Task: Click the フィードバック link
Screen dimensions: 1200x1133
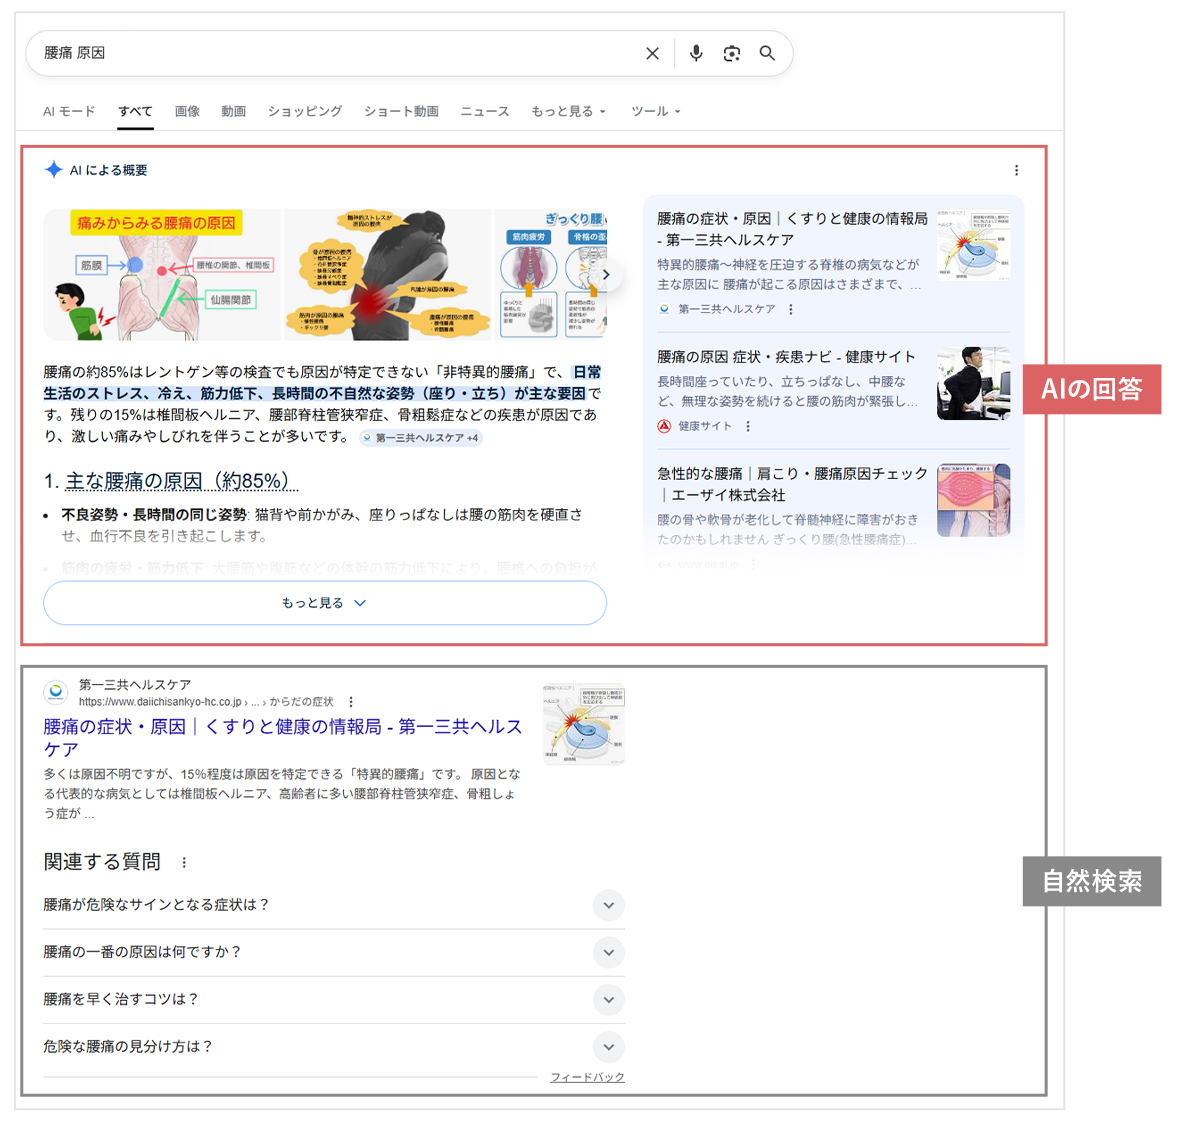Action: pos(587,1078)
